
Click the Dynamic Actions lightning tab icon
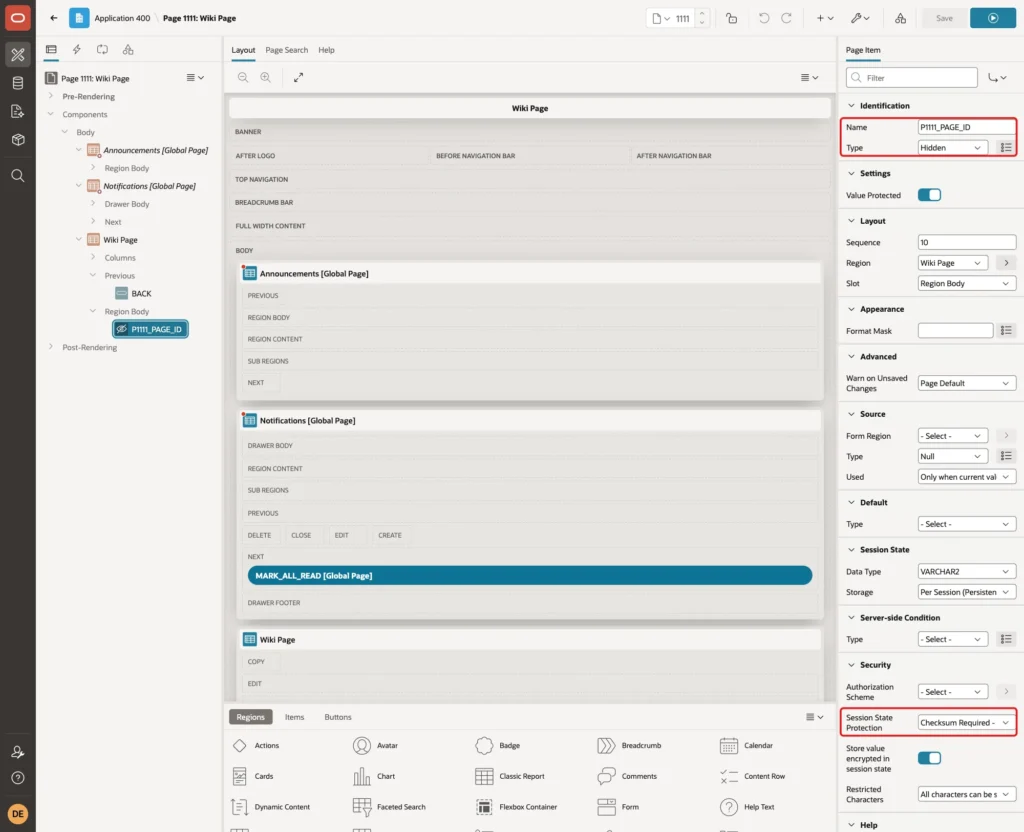pos(76,49)
